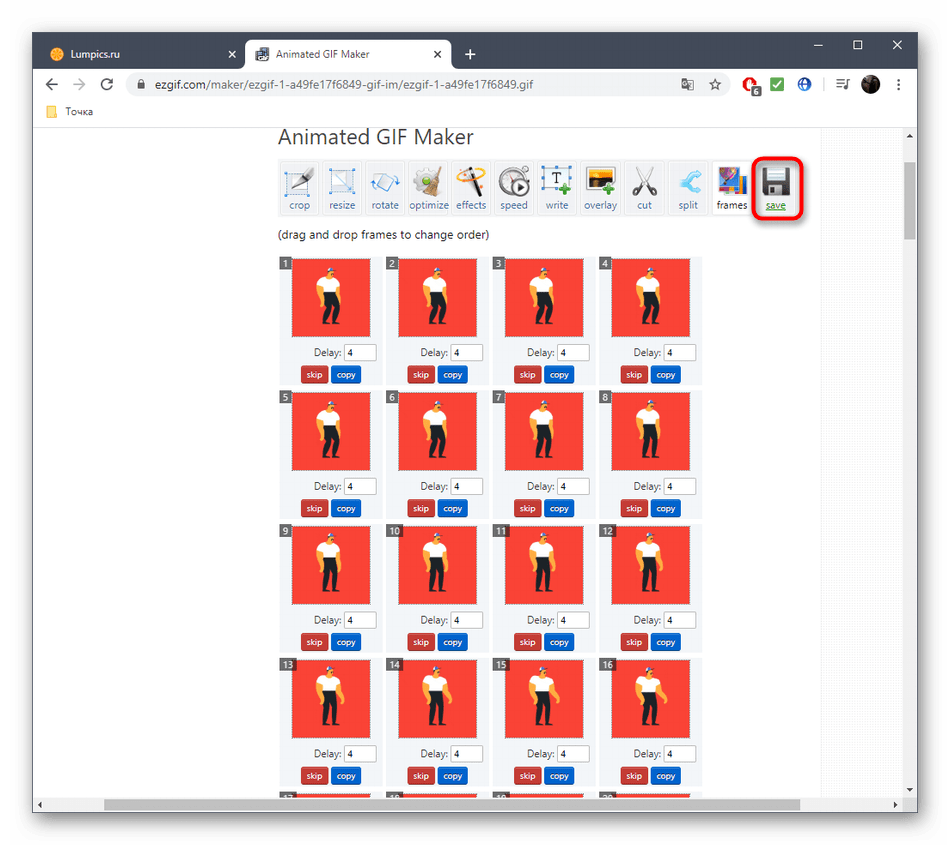Skip frame 15
The width and height of the screenshot is (950, 845).
(x=527, y=777)
